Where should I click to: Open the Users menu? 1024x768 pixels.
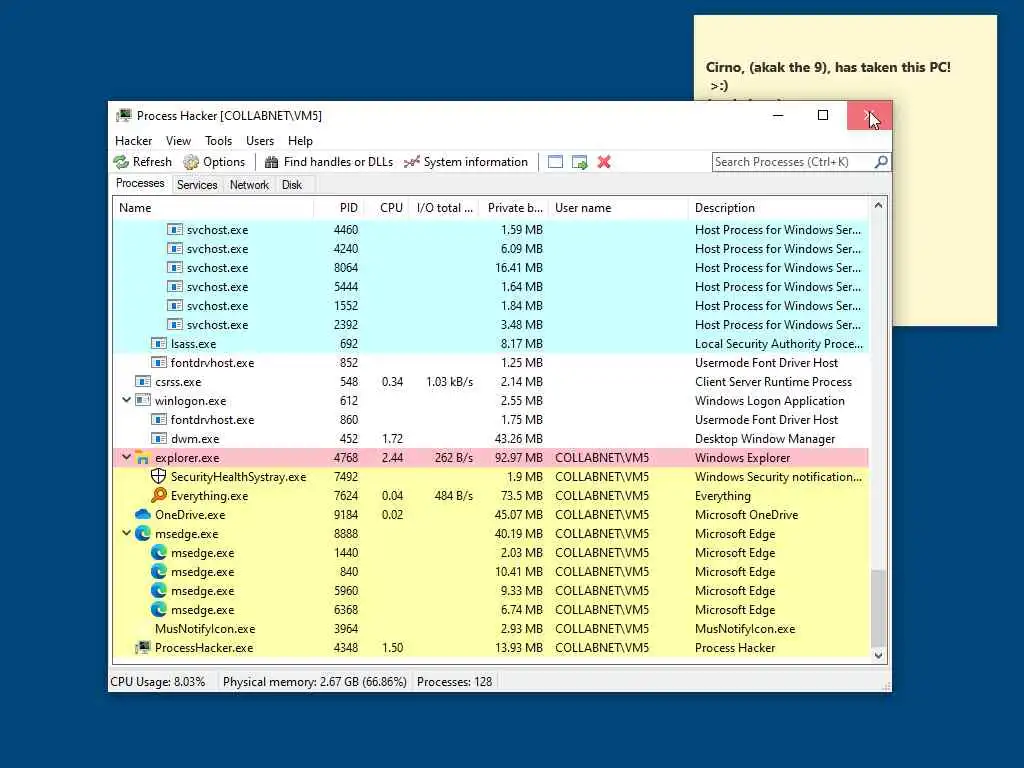pyautogui.click(x=260, y=140)
